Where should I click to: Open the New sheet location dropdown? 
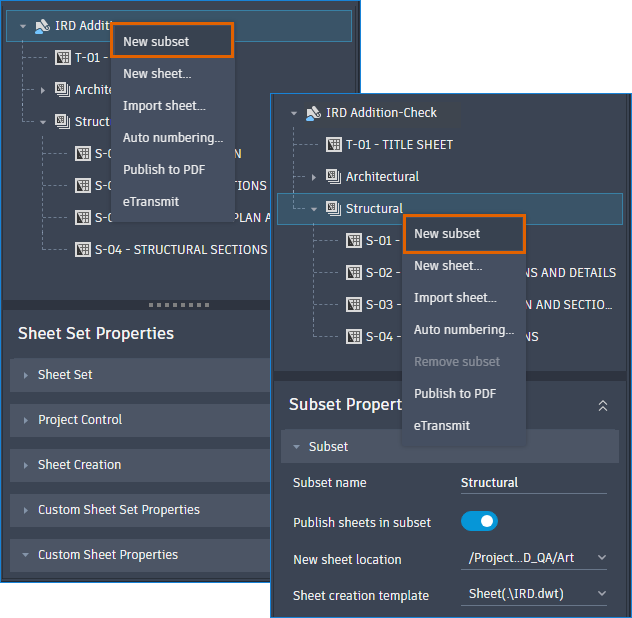click(x=534, y=558)
